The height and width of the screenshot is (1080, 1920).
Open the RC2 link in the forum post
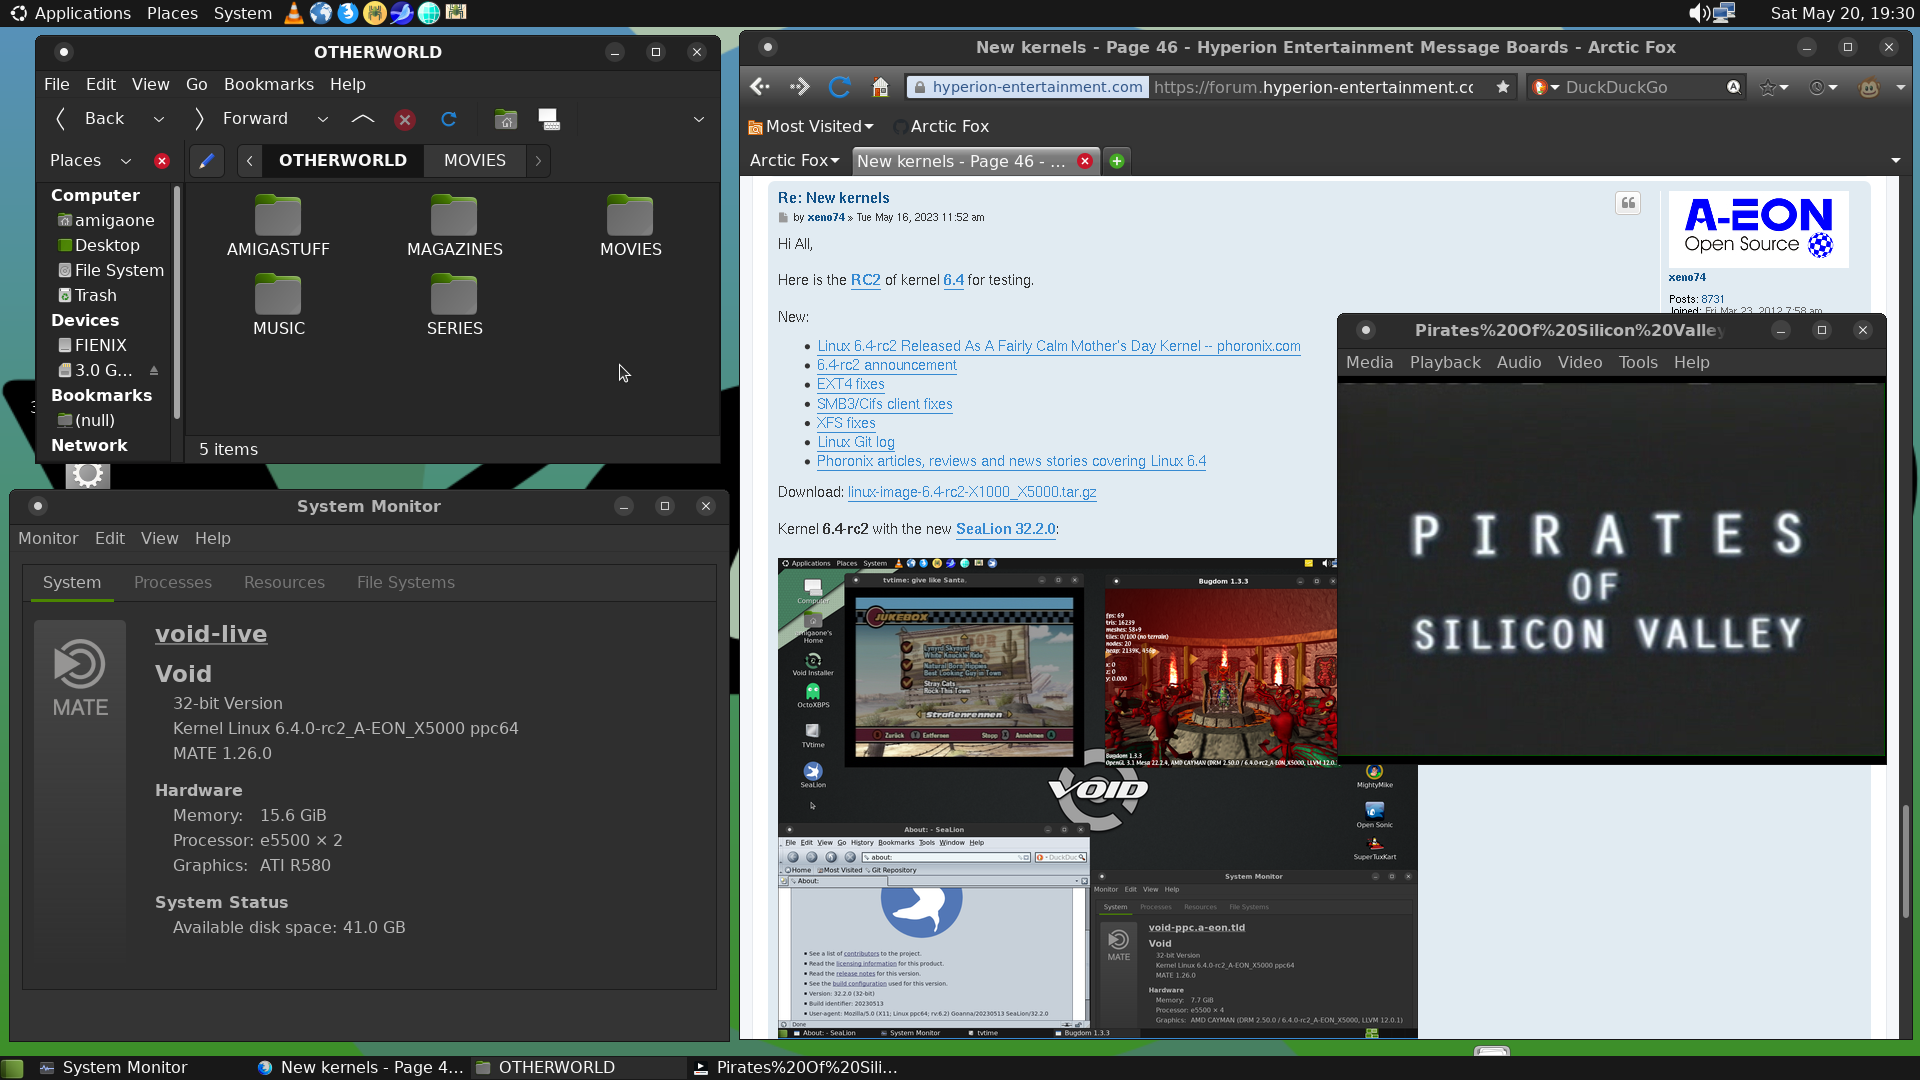(x=865, y=281)
